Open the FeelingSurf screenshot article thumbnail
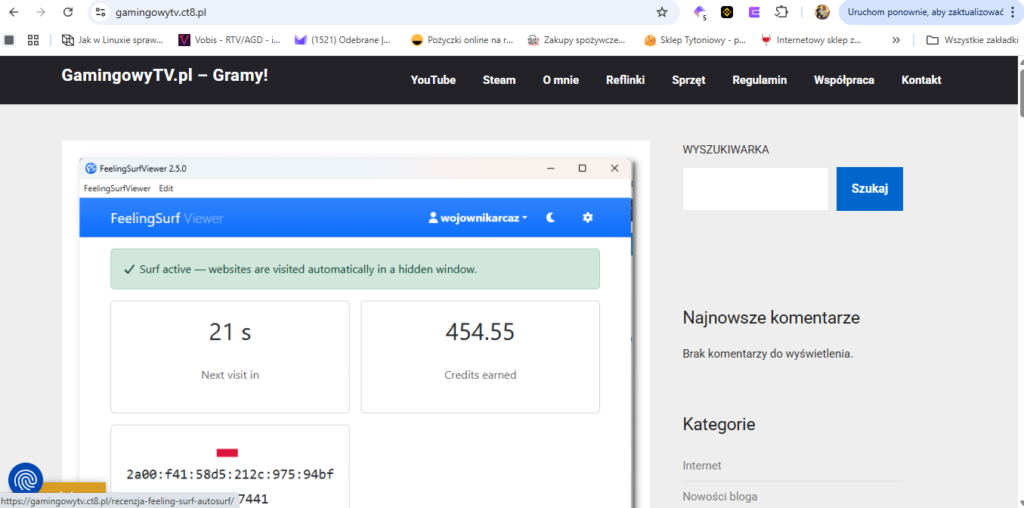 point(355,330)
